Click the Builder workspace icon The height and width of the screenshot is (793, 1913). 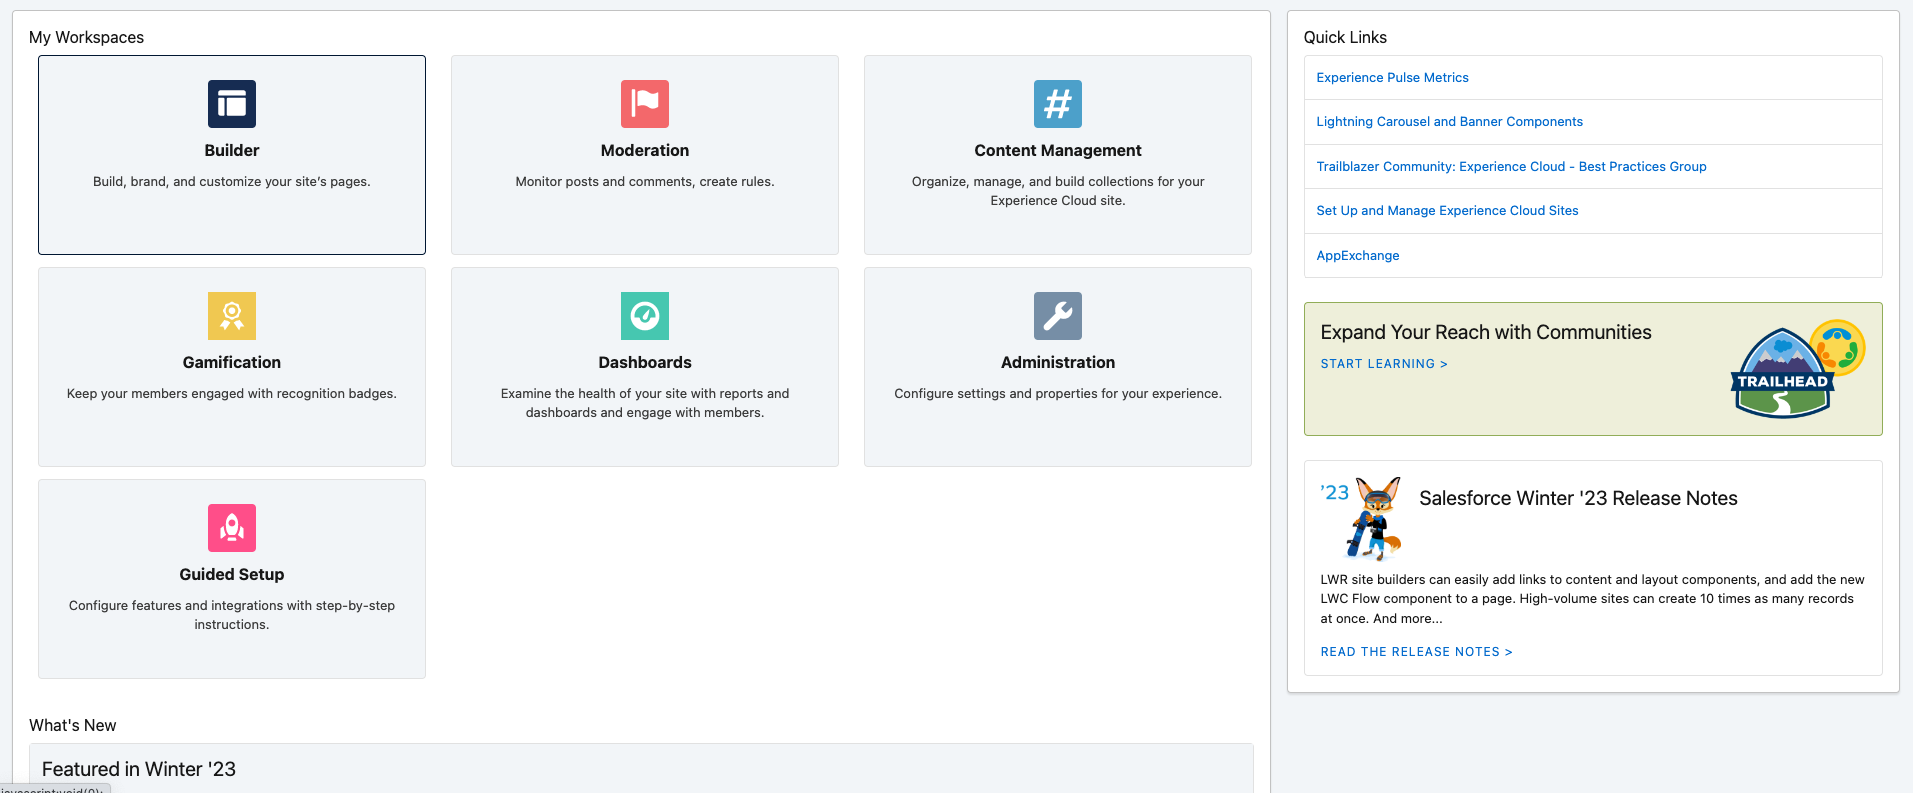232,104
